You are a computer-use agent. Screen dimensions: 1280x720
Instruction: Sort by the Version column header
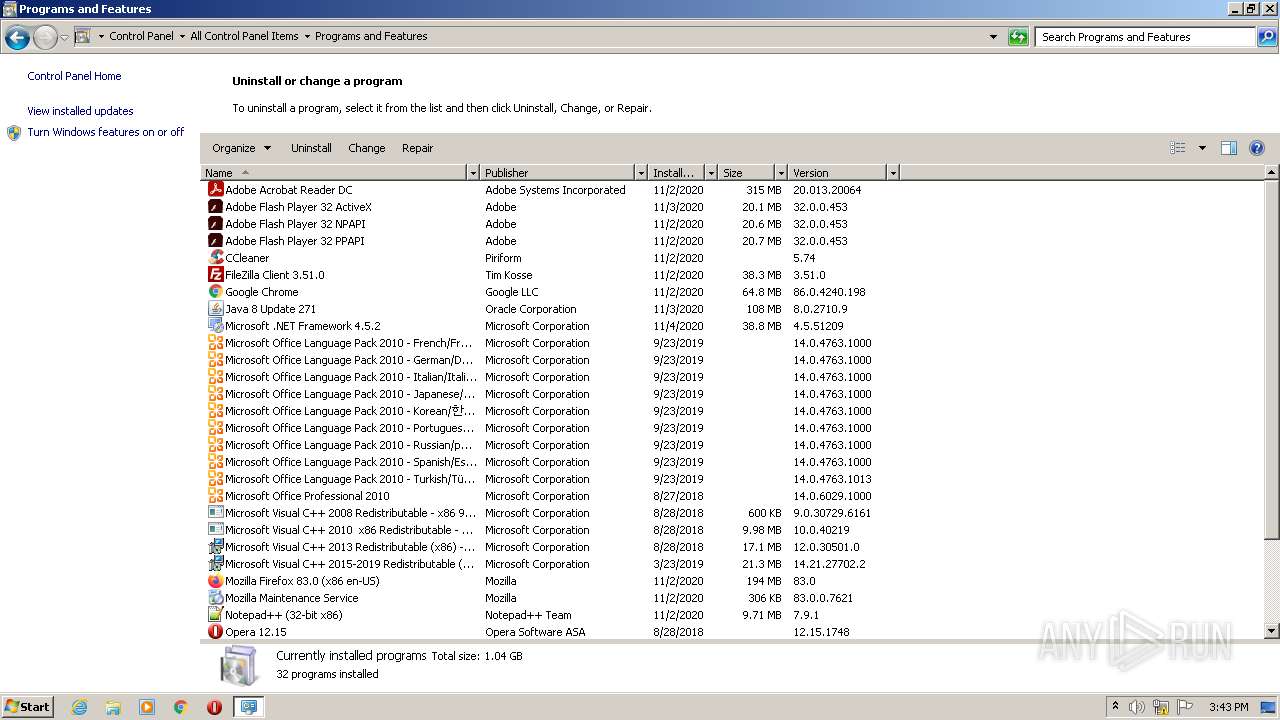838,173
